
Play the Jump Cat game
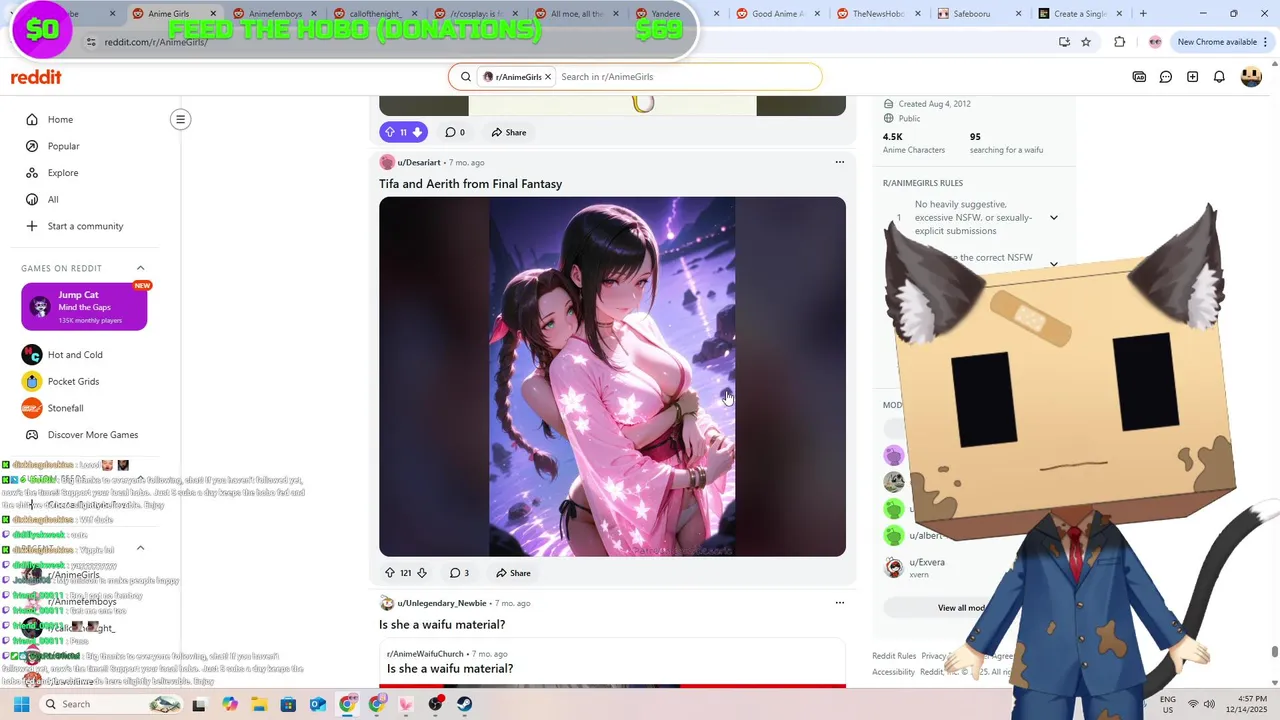click(x=84, y=307)
